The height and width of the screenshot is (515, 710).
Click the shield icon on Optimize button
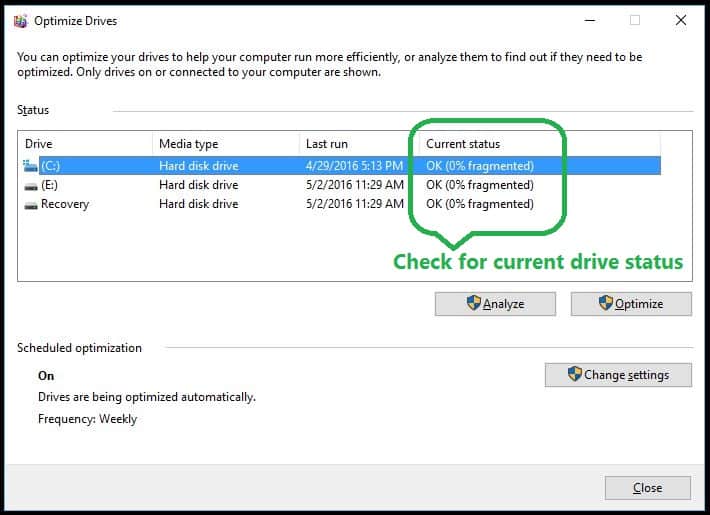(x=606, y=304)
